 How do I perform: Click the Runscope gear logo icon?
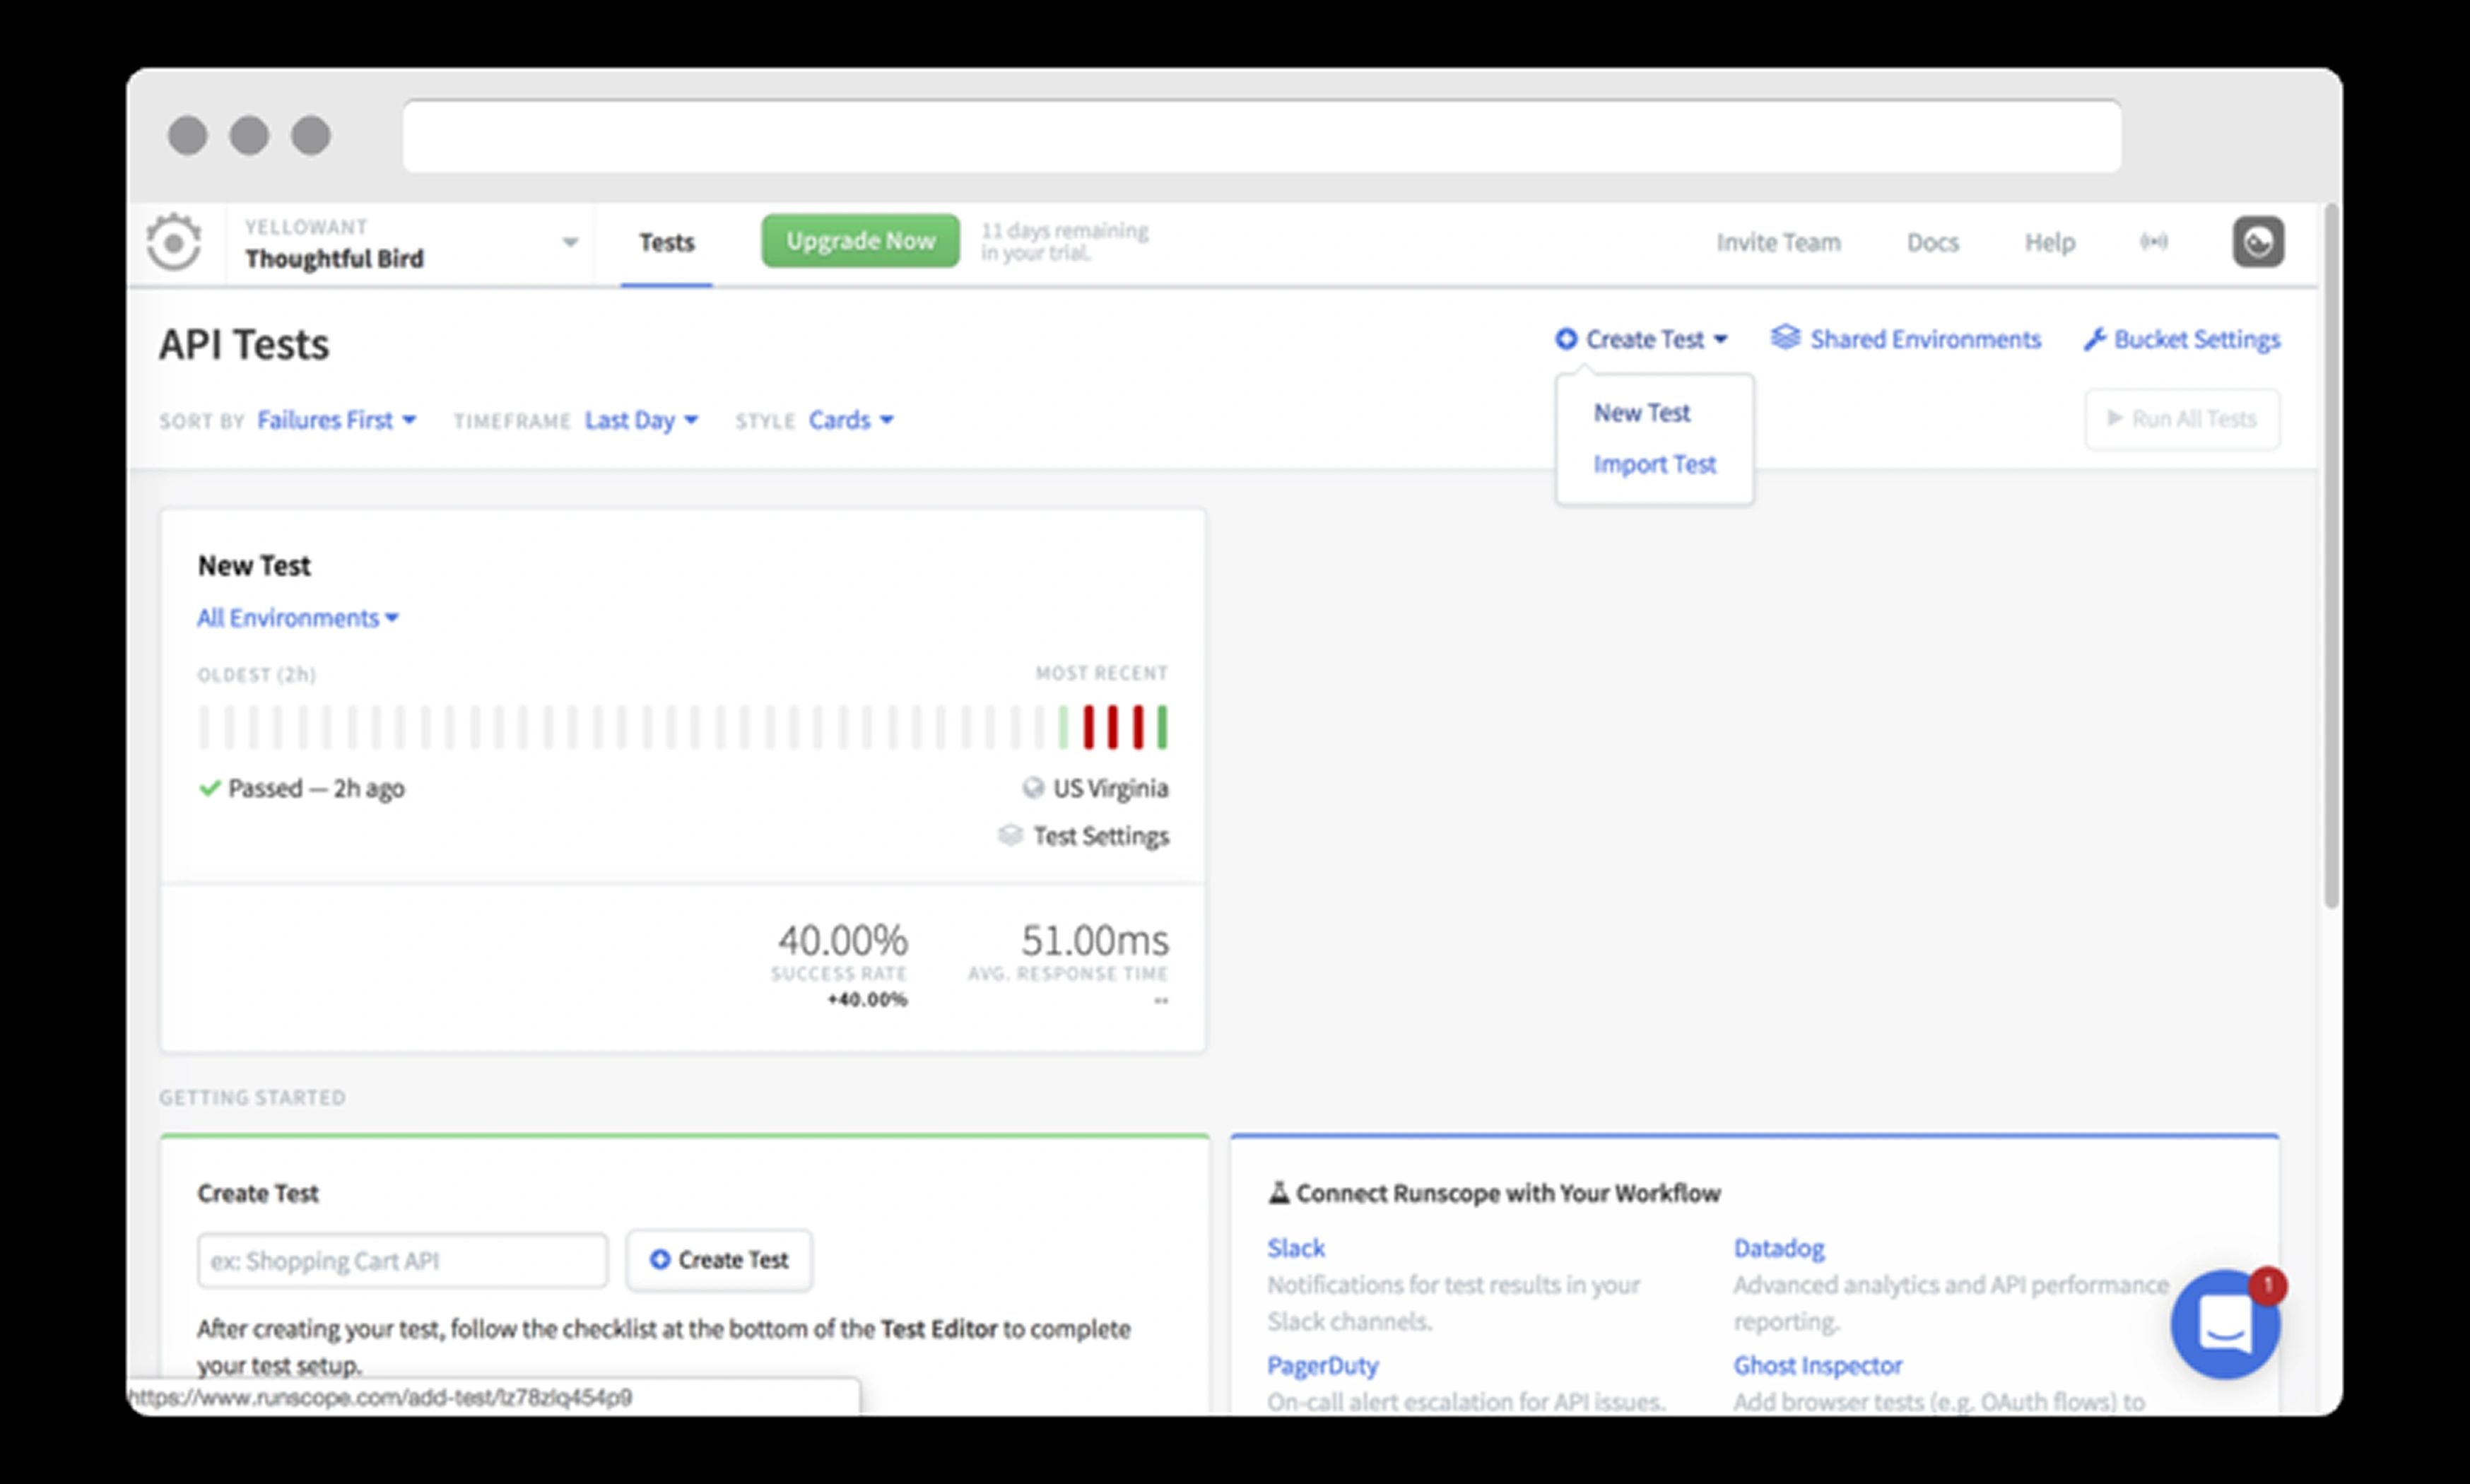[173, 242]
